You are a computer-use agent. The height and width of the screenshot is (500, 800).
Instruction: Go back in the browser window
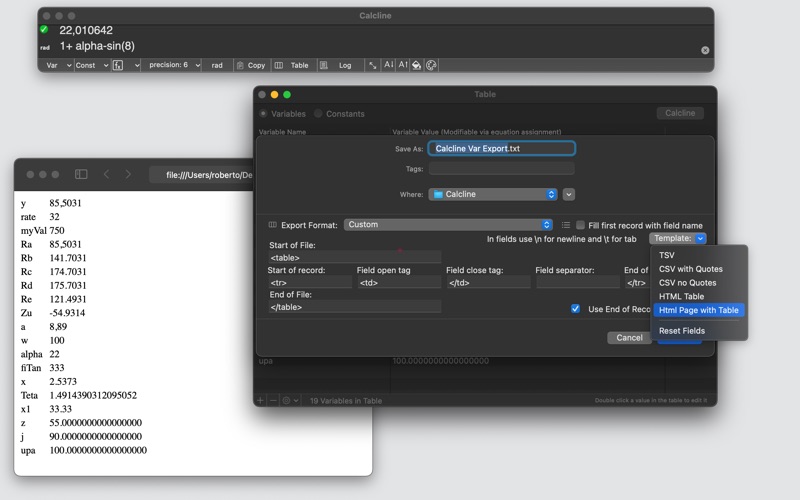[x=106, y=174]
